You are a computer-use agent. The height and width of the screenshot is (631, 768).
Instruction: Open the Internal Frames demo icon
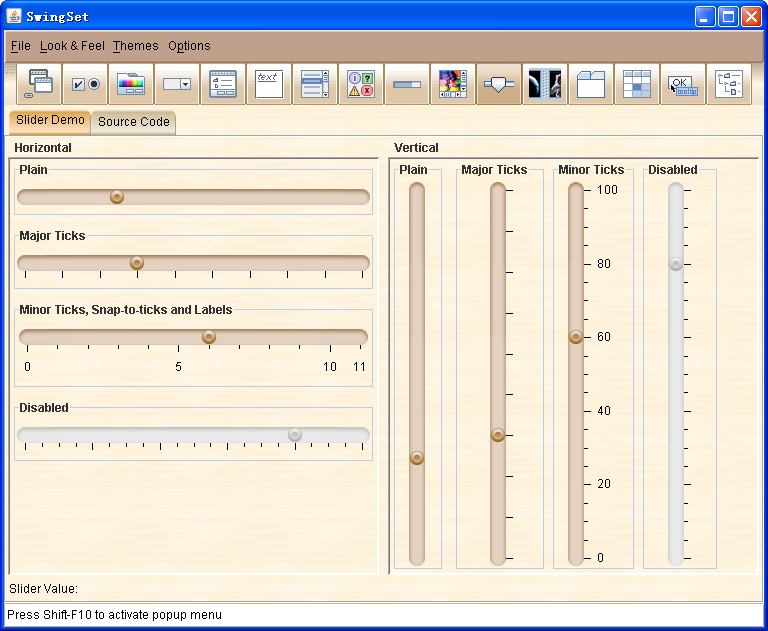[39, 84]
